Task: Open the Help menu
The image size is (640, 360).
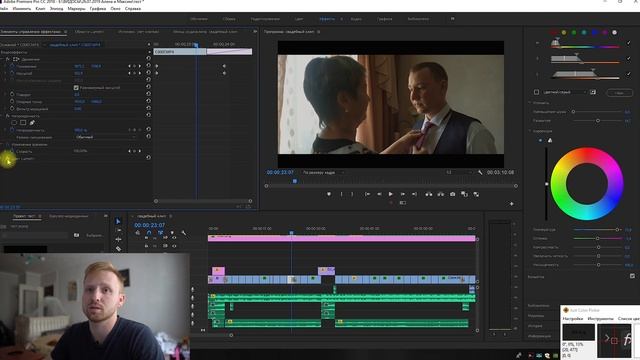Action: 133,9
